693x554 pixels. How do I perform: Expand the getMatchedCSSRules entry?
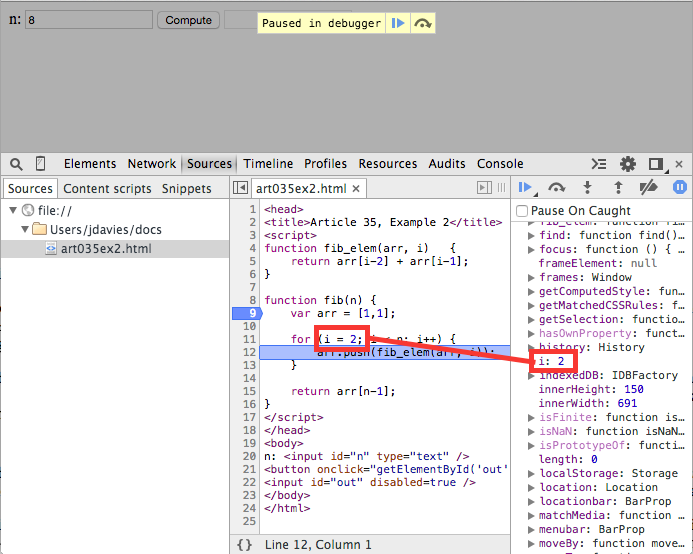coord(532,306)
